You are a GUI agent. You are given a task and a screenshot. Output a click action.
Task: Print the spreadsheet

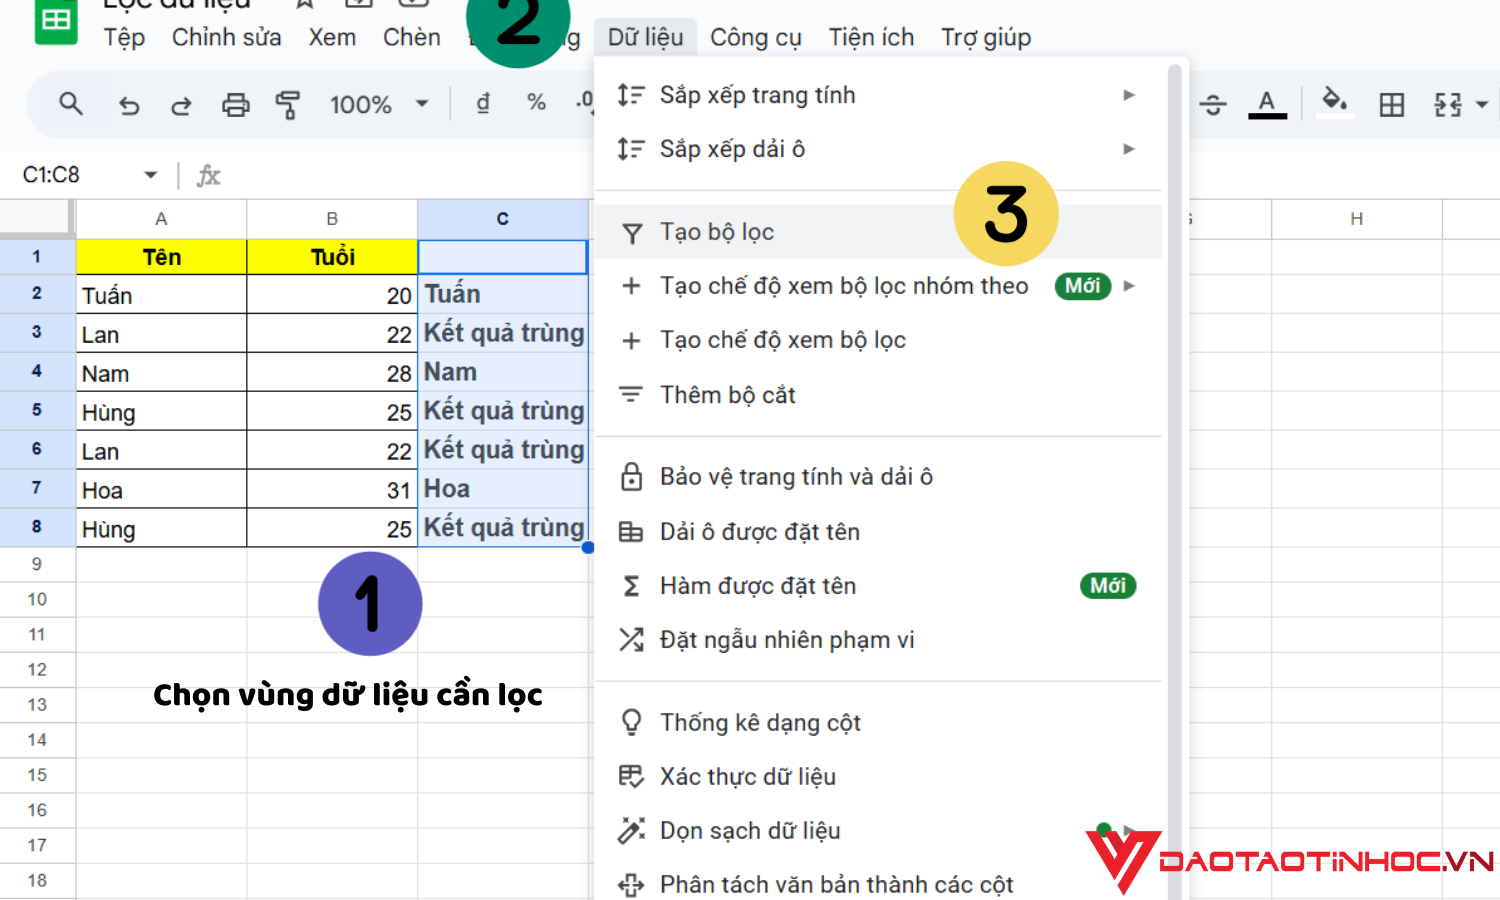pos(235,103)
